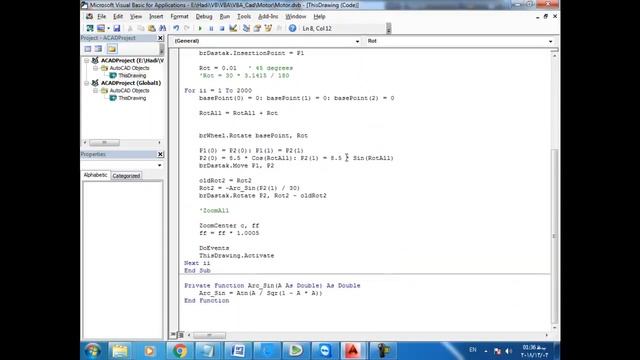The width and height of the screenshot is (640, 360).
Task: Click View Code icon in Project panel
Action: click(88, 49)
